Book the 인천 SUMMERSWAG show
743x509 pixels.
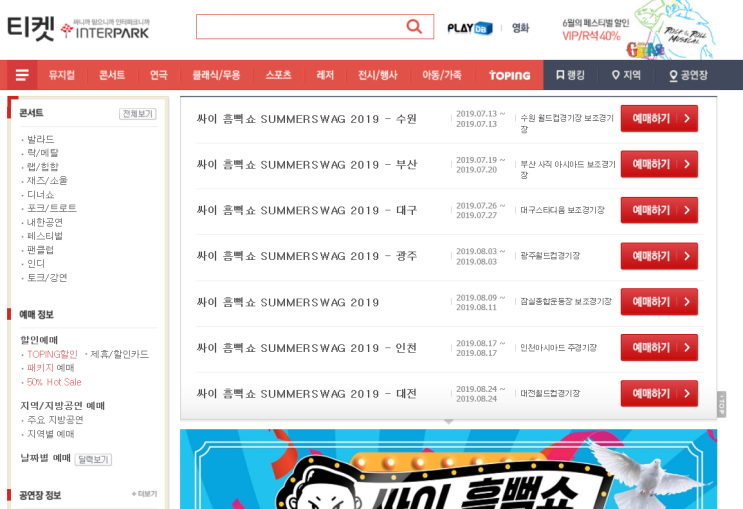point(659,347)
